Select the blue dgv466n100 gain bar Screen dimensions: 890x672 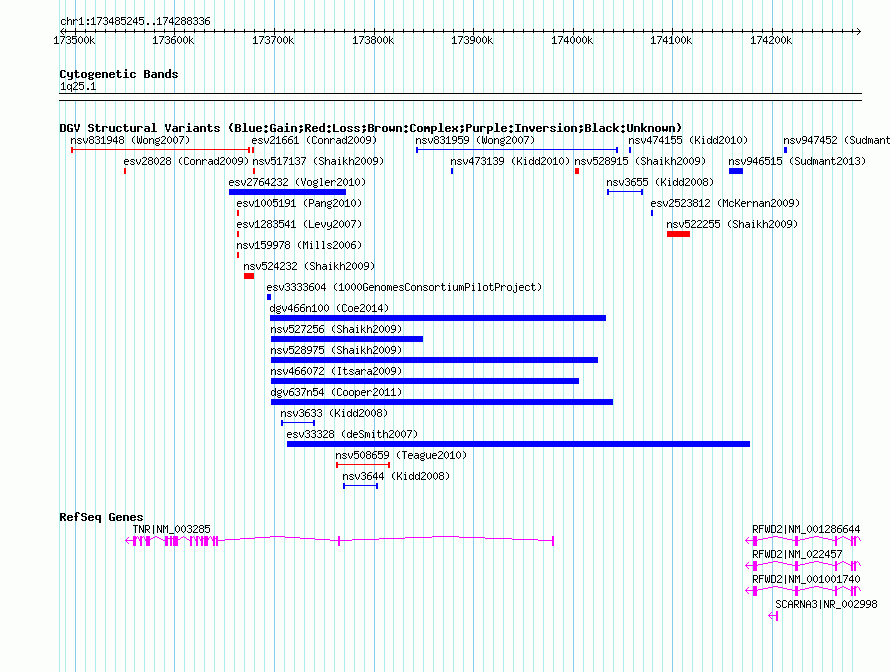438,318
